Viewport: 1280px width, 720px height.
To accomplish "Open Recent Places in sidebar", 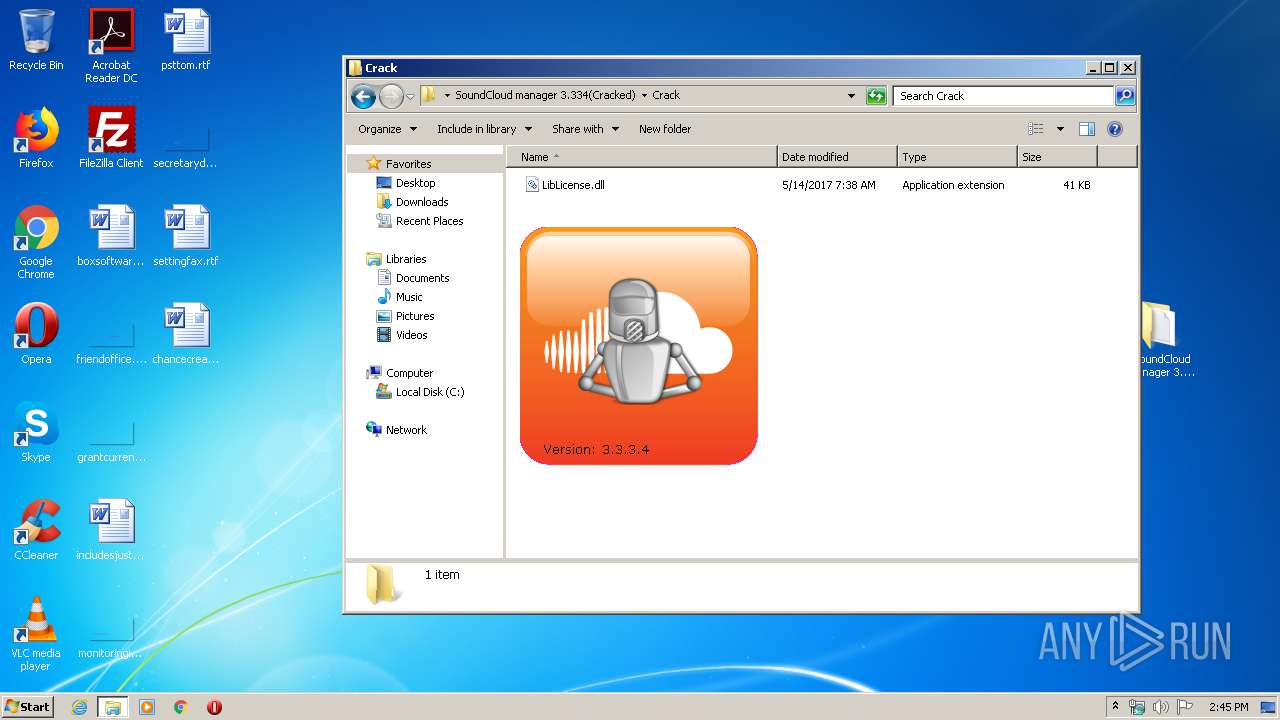I will tap(429, 221).
